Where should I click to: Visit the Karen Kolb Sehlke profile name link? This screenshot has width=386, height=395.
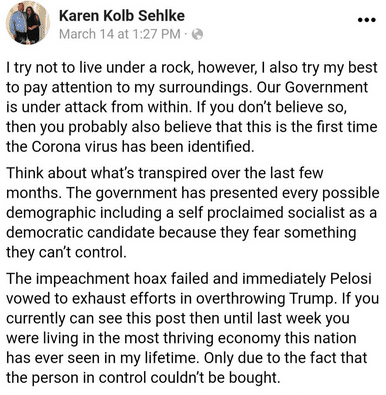[122, 16]
